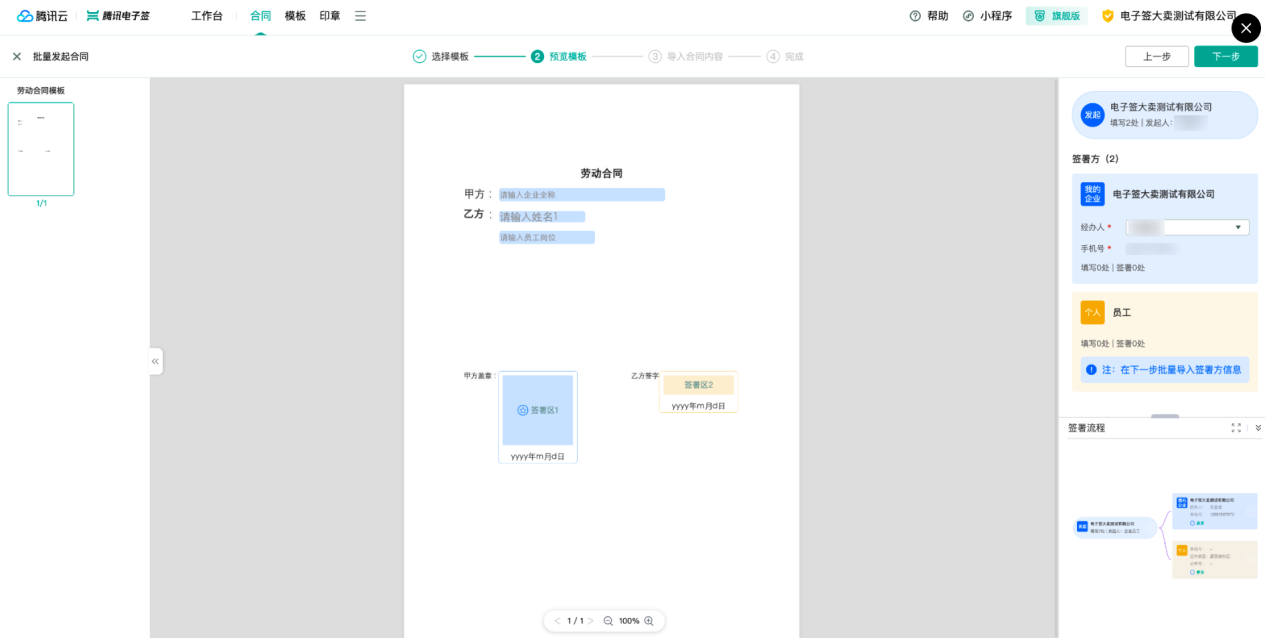Click the 签署方（2）heading
The height and width of the screenshot is (638, 1265).
[1095, 158]
